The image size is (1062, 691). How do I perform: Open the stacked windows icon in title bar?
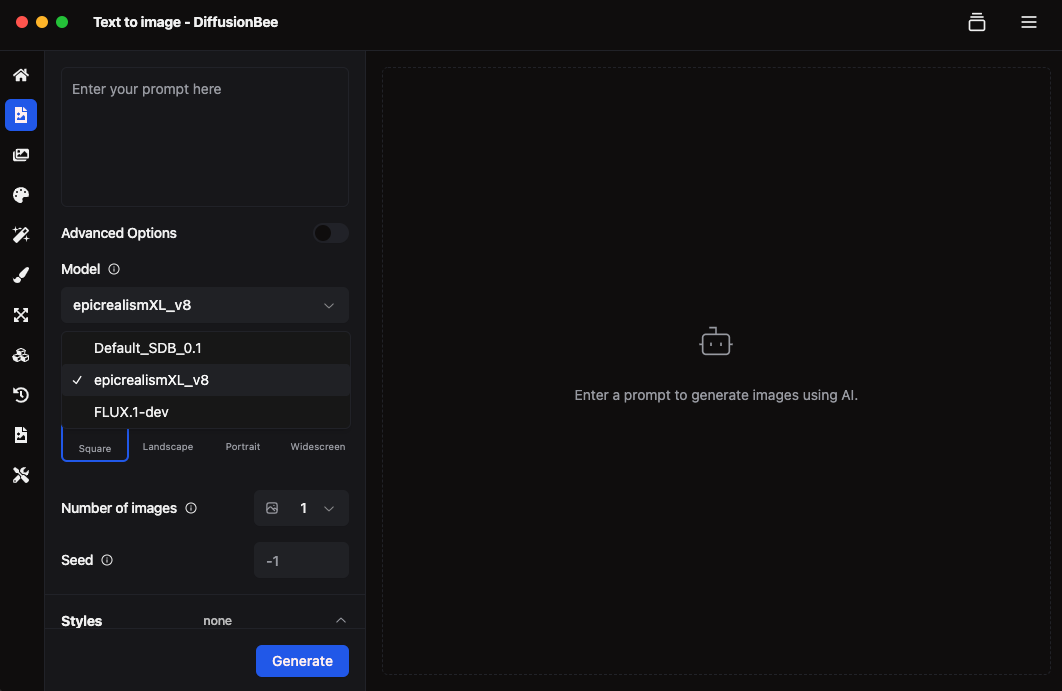(977, 22)
